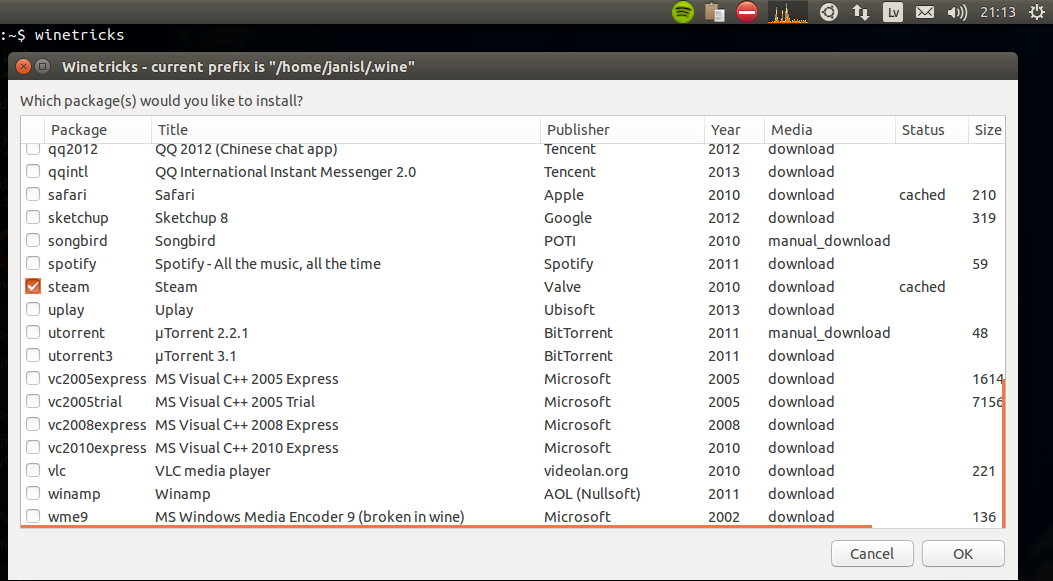
Task: Open the Spotify tray indicator
Action: [683, 11]
